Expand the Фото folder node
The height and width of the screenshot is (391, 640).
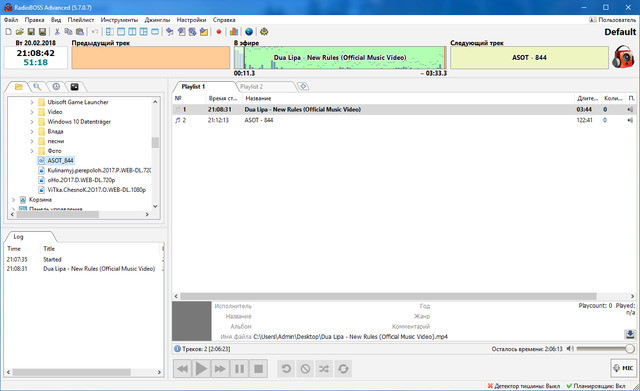tap(31, 151)
